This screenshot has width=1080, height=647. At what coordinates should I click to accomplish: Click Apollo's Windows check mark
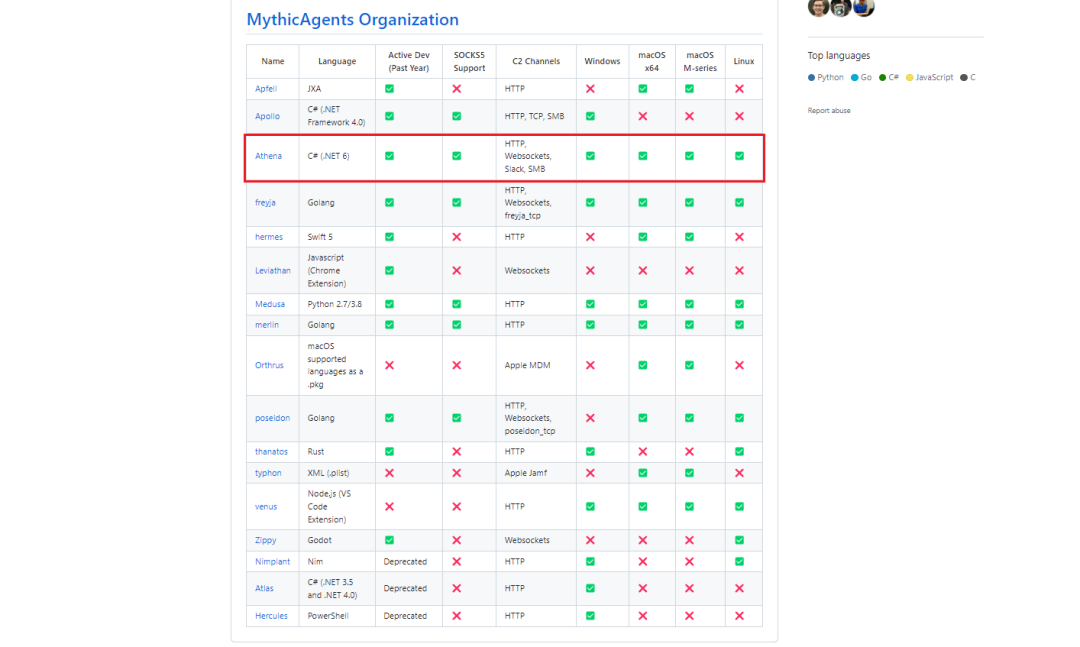[x=590, y=116]
